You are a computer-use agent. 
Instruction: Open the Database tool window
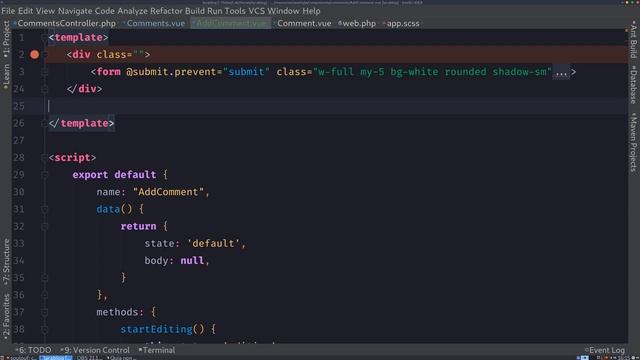tap(633, 84)
